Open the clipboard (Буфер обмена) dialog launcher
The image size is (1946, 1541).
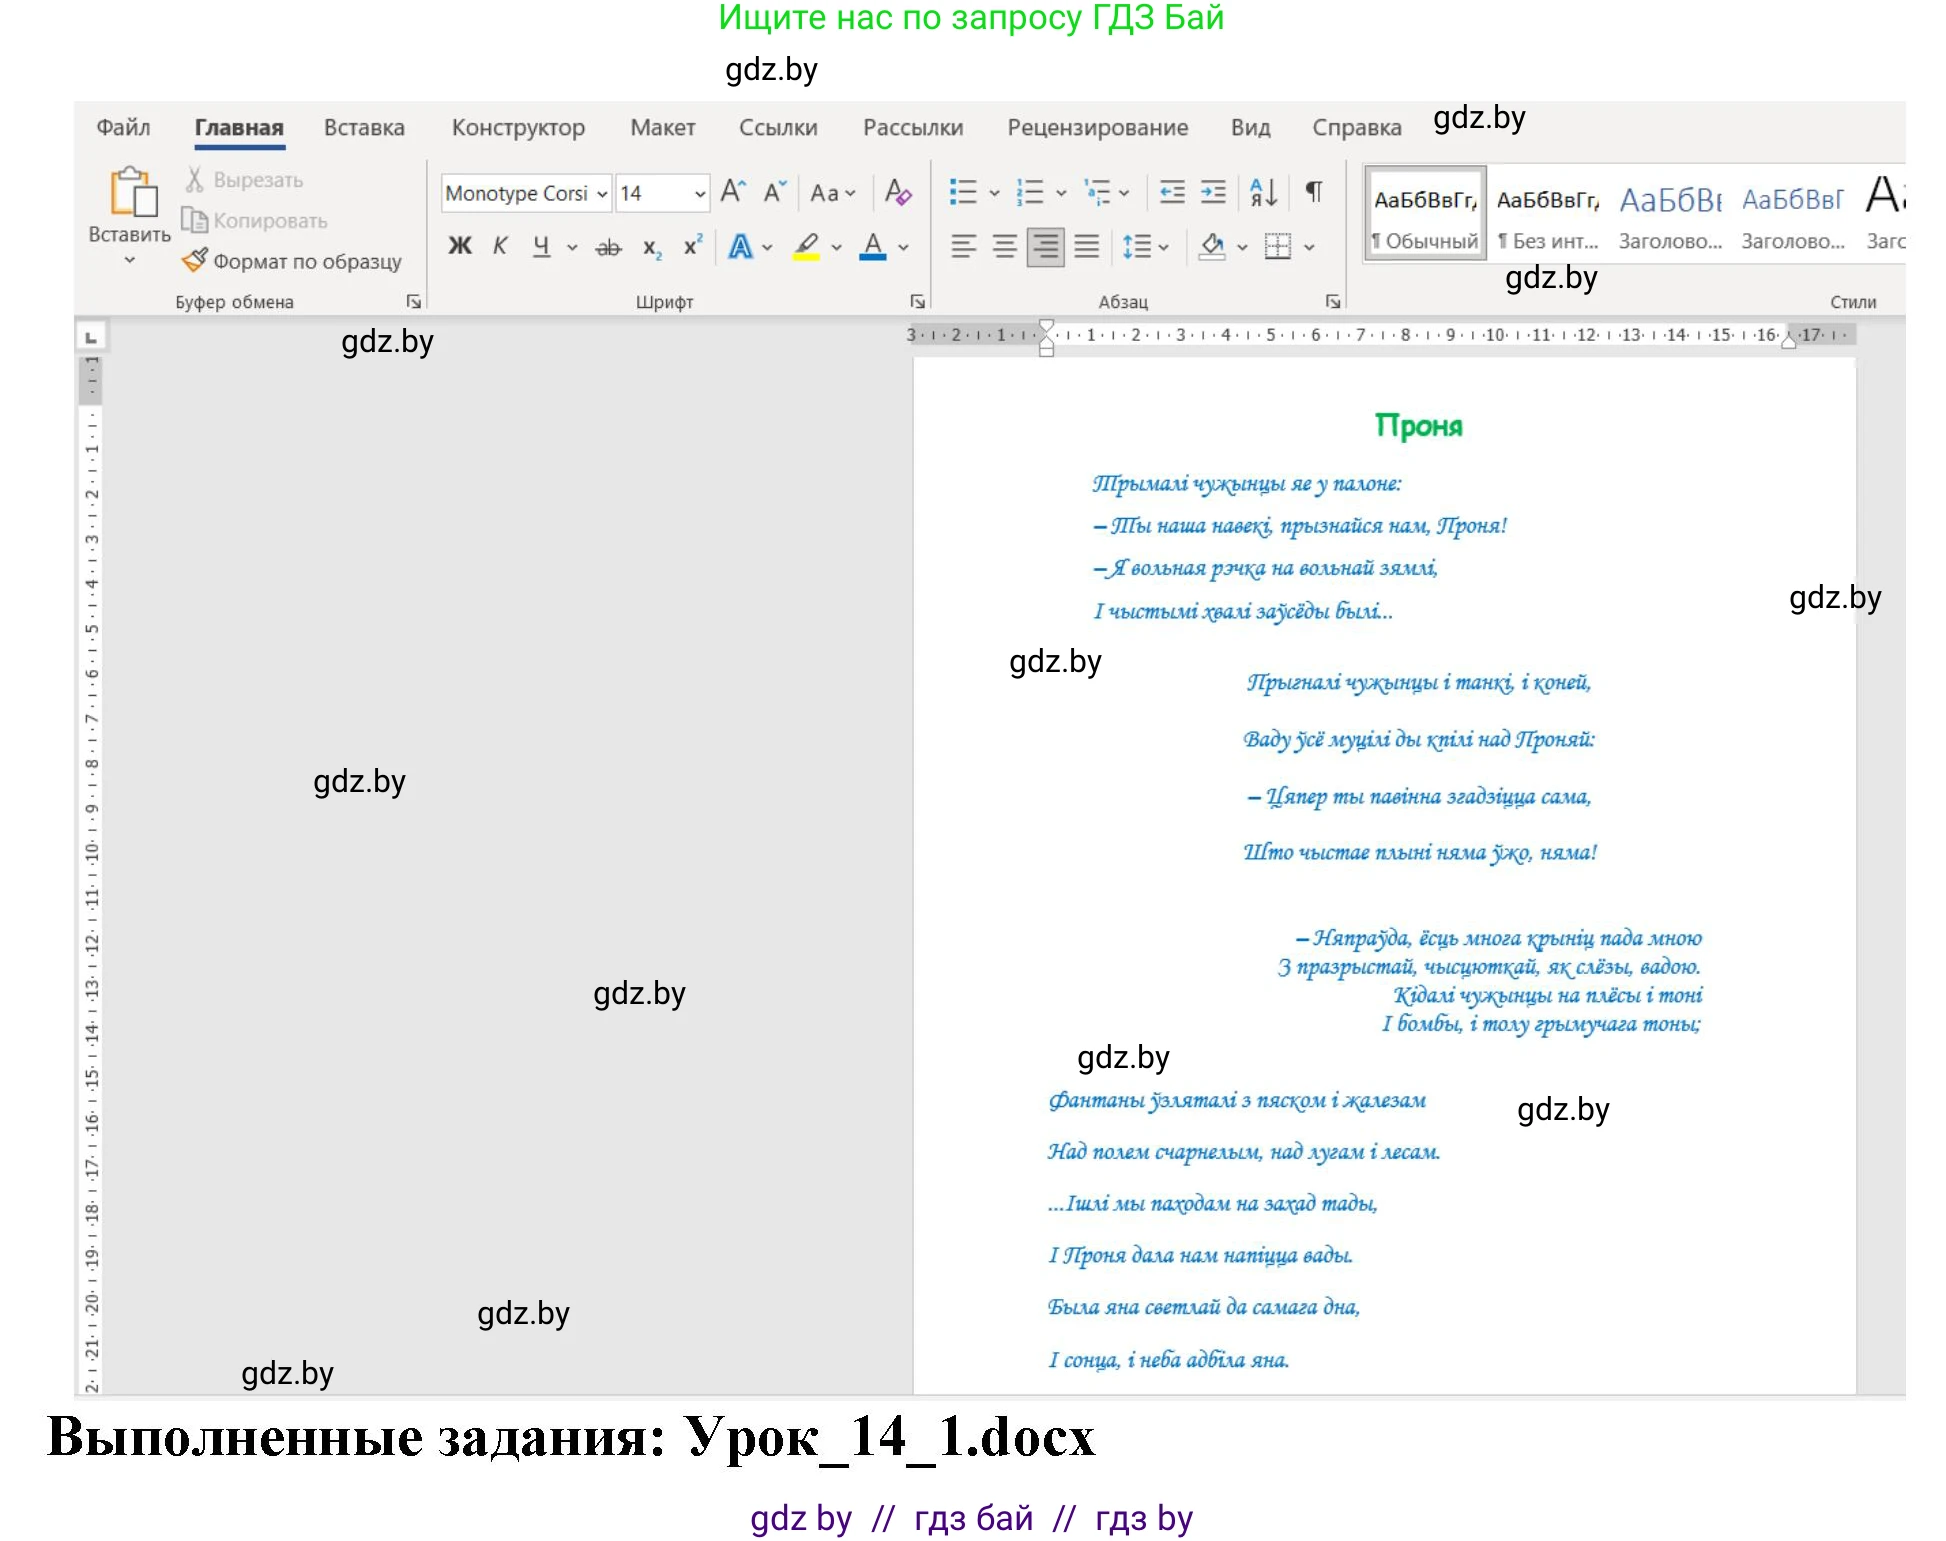coord(413,302)
